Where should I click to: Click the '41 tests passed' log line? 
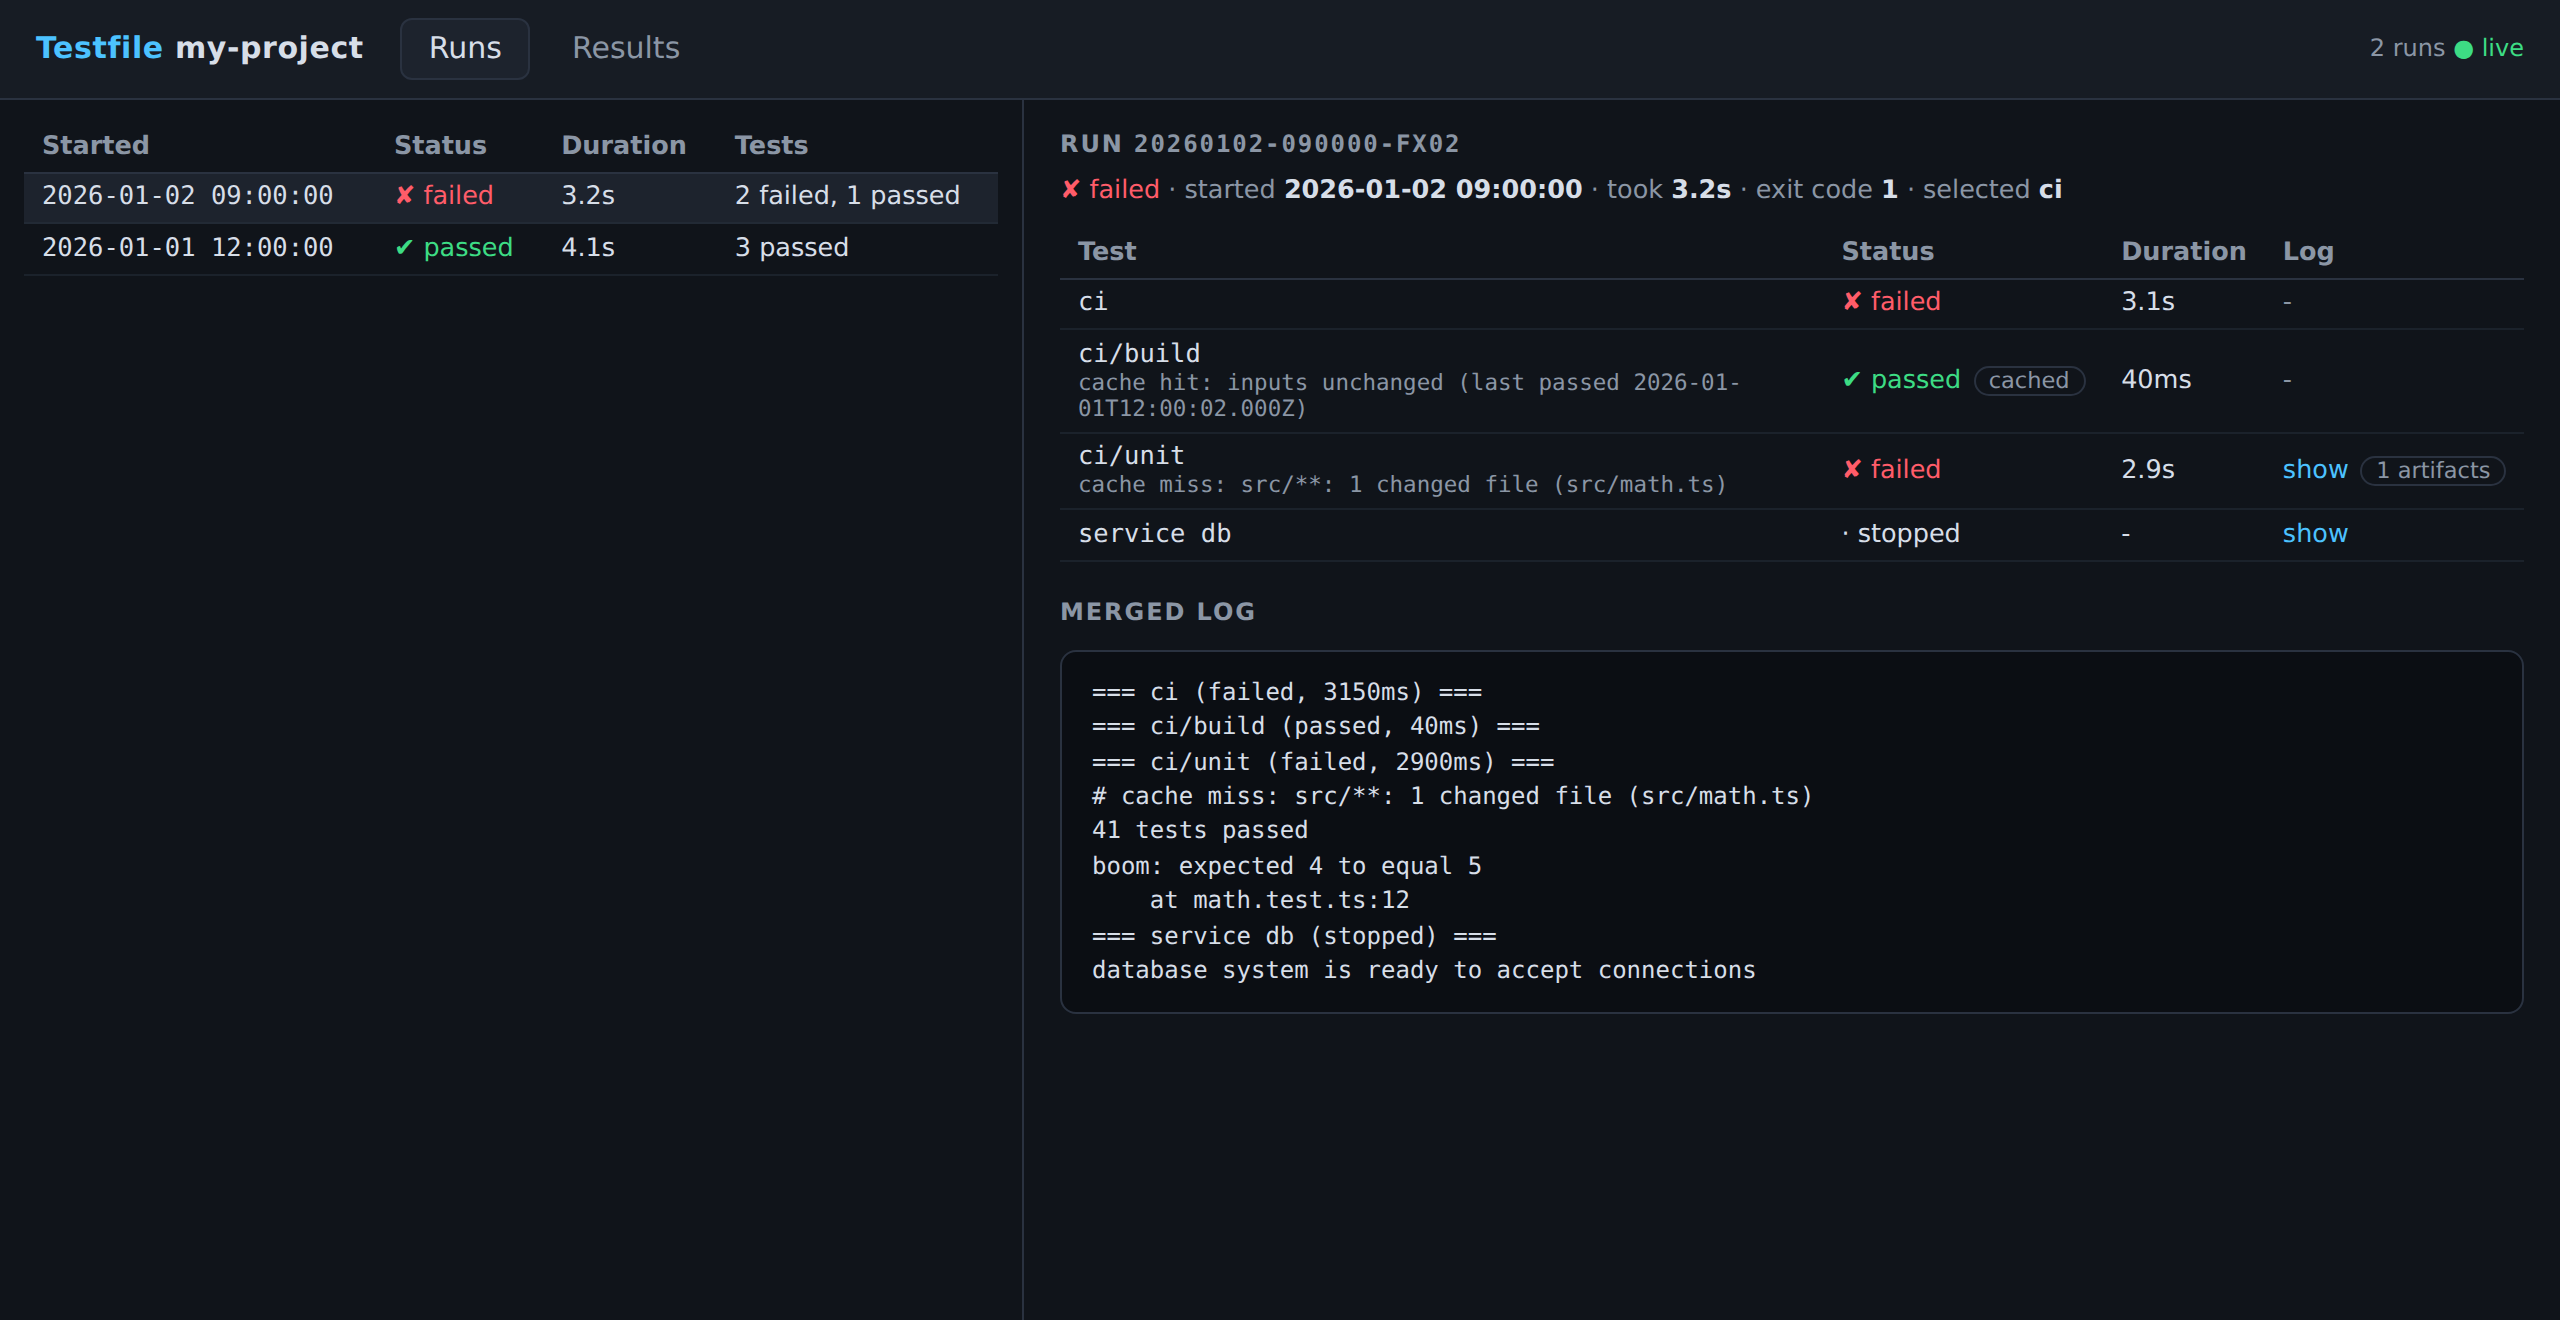(x=1200, y=830)
